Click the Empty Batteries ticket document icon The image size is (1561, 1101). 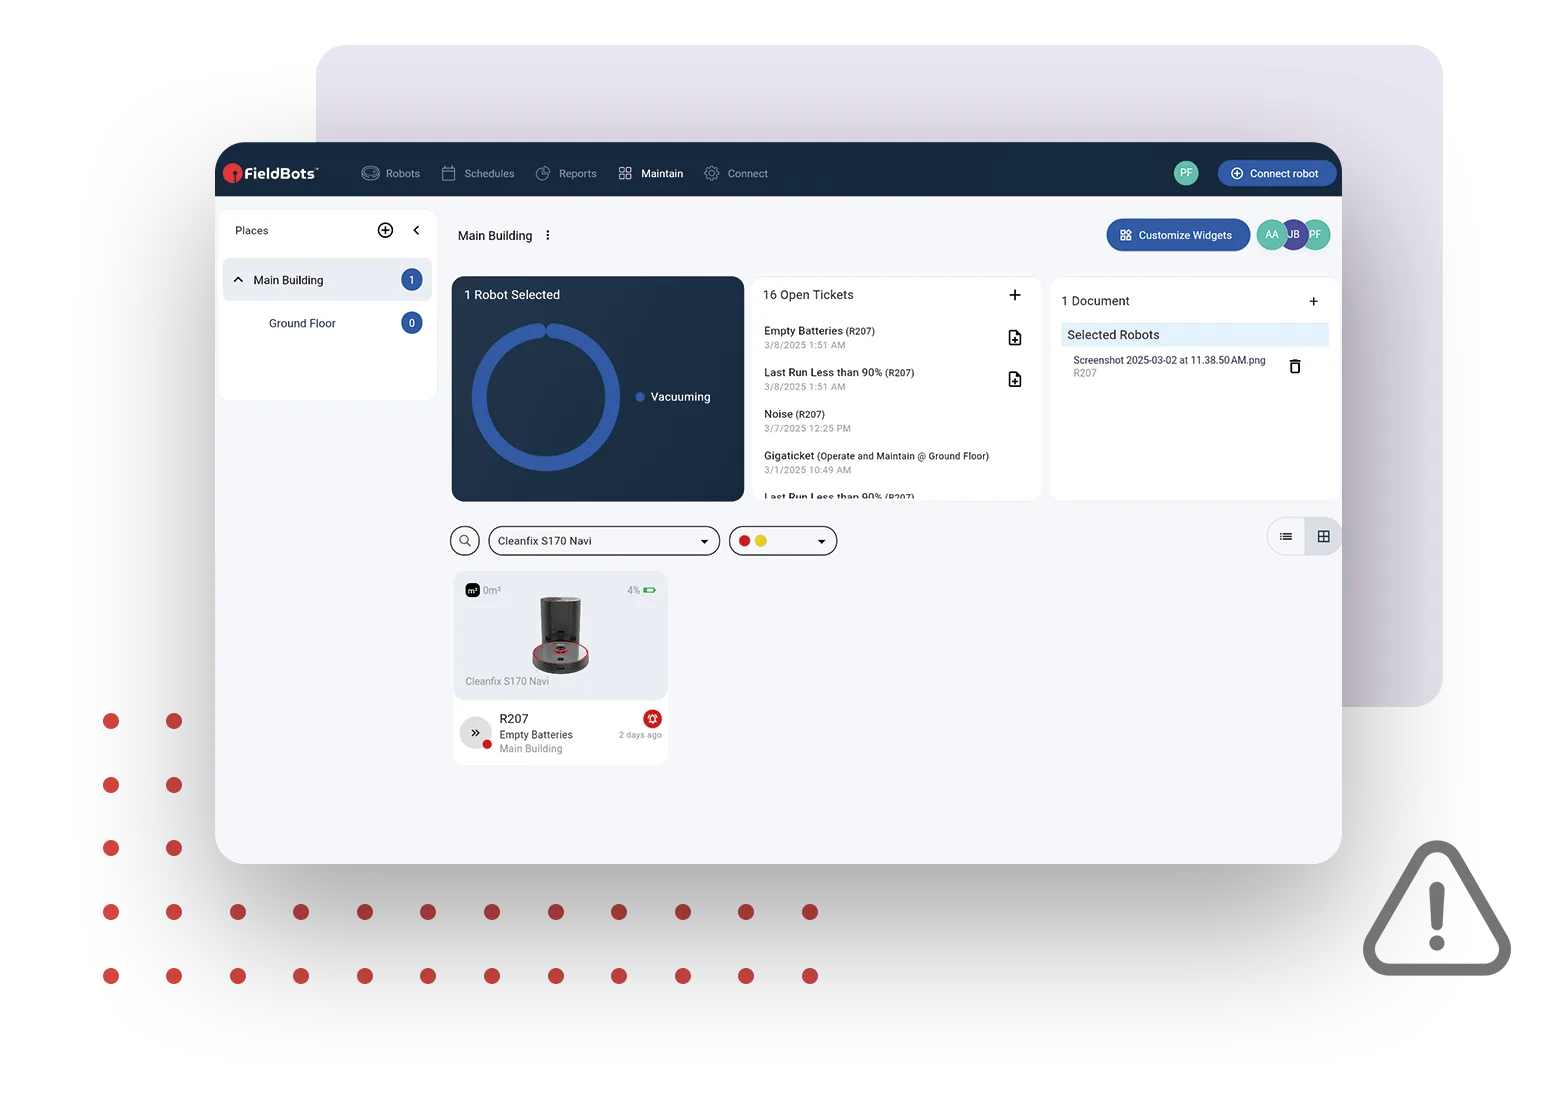point(1015,338)
